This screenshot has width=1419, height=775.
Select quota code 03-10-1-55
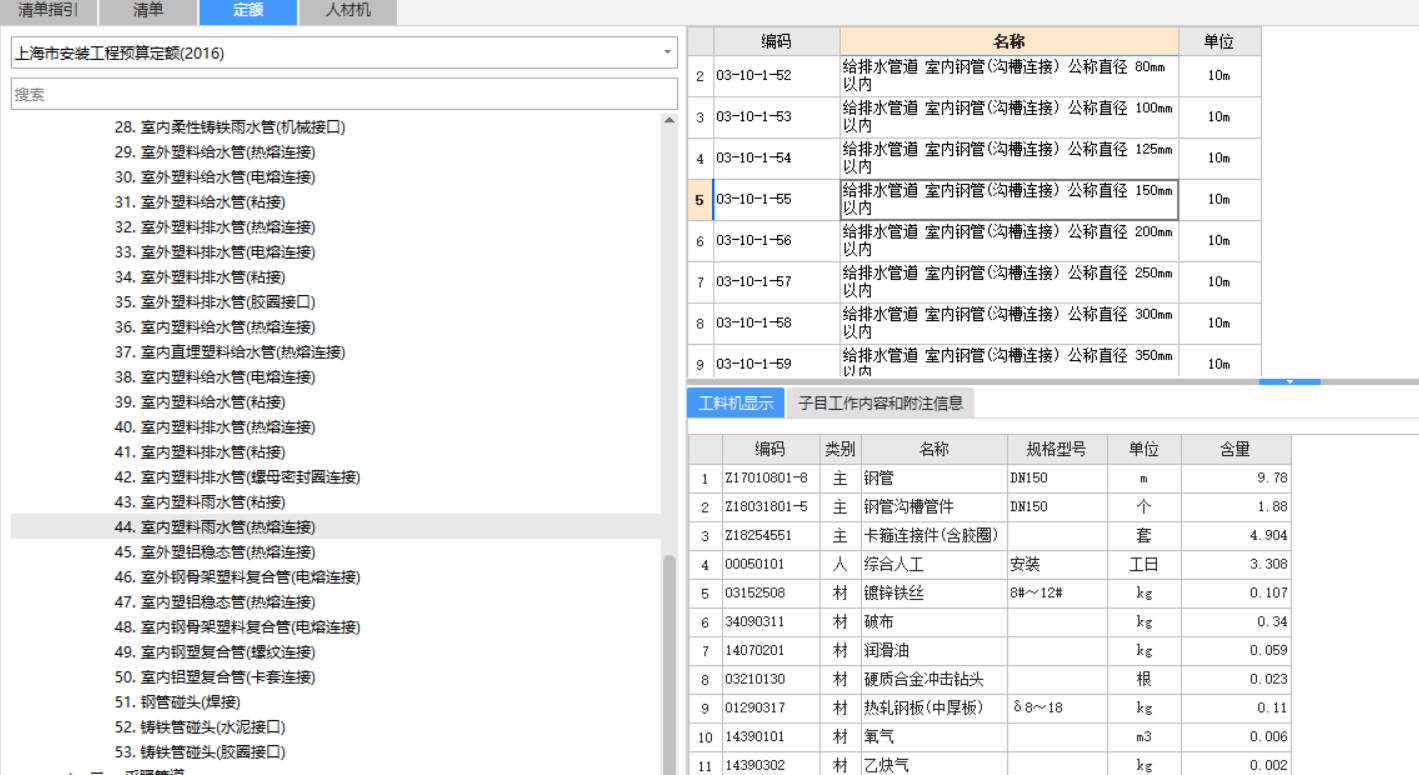(776, 199)
